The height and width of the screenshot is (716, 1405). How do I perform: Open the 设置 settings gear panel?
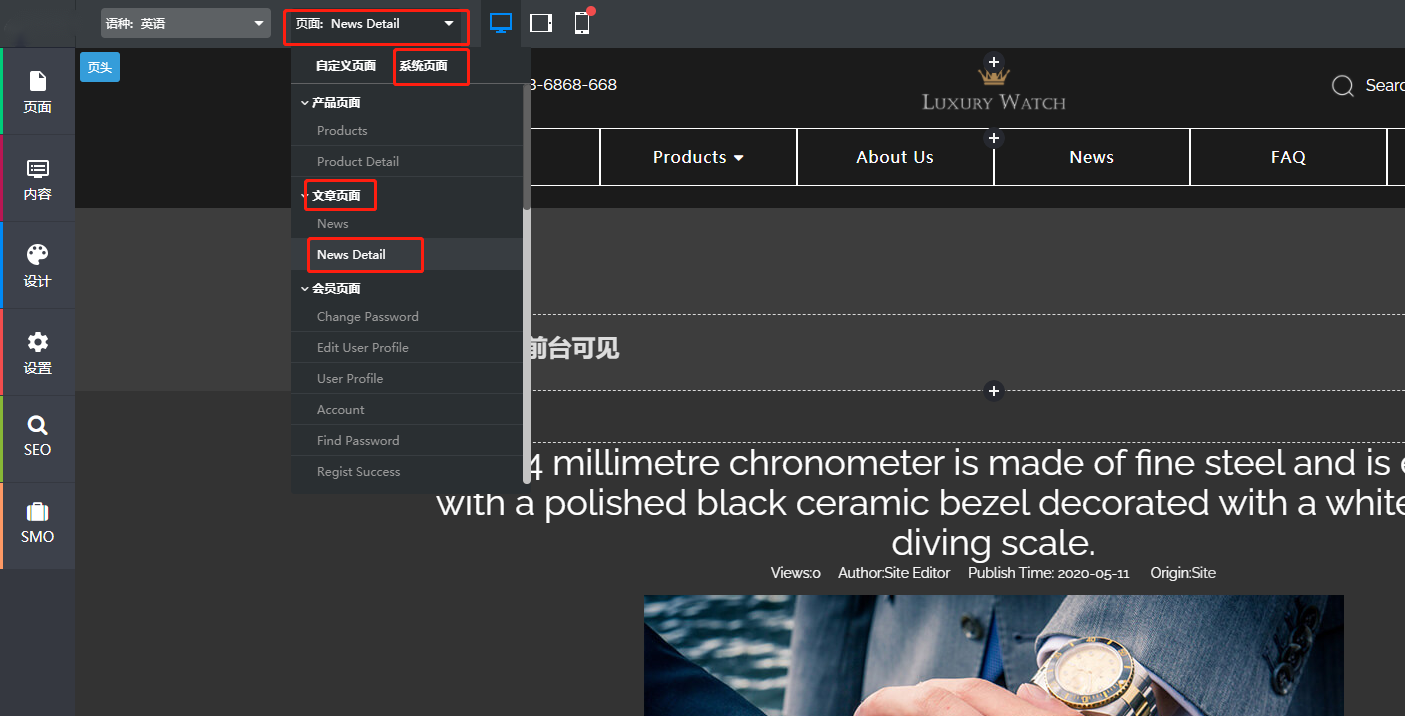pos(37,352)
